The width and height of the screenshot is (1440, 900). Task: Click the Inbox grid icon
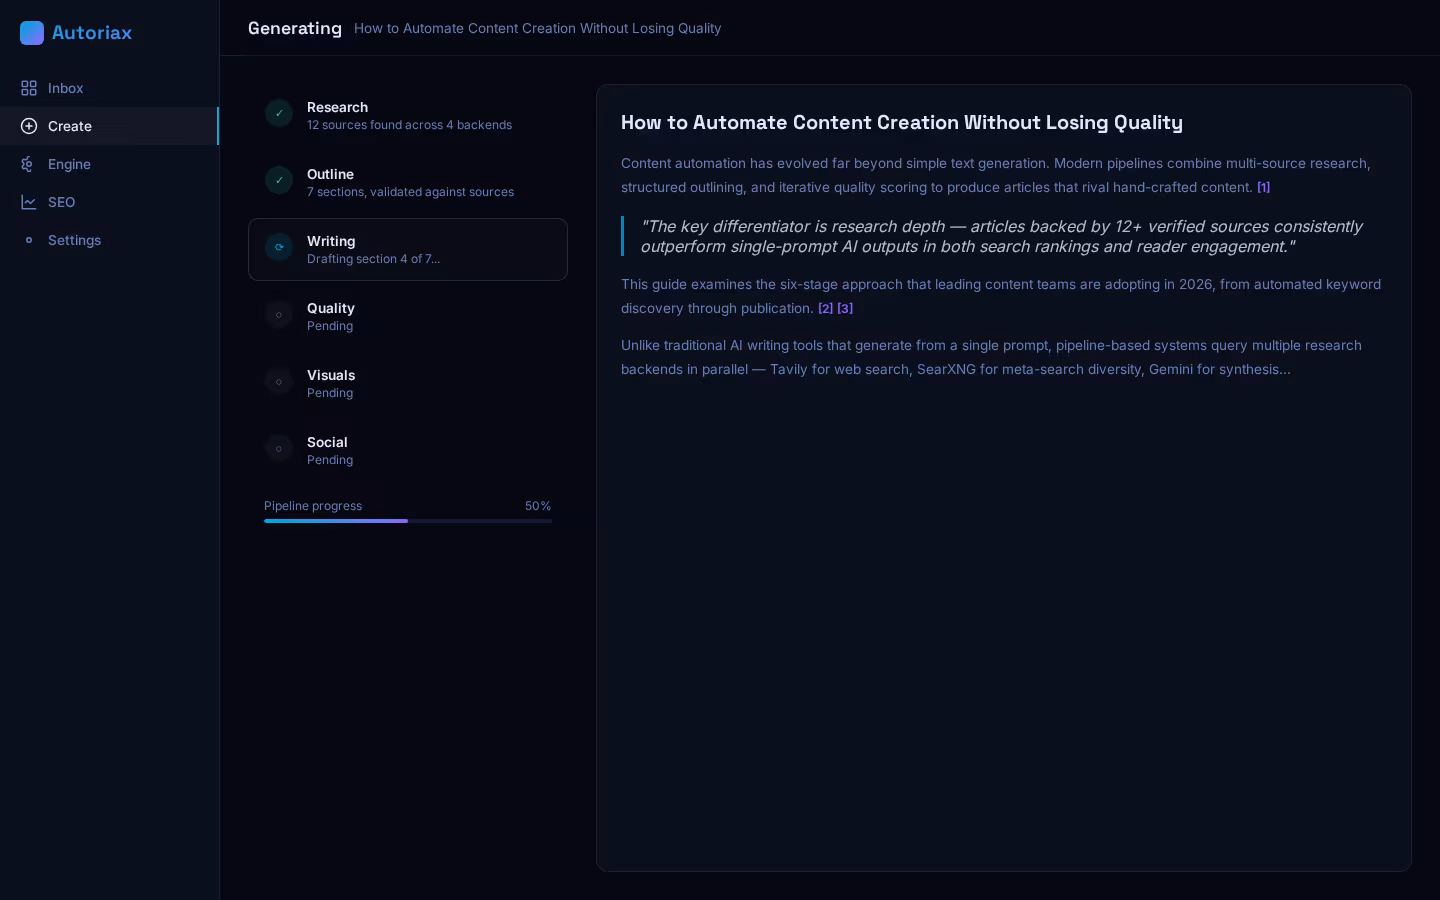29,88
